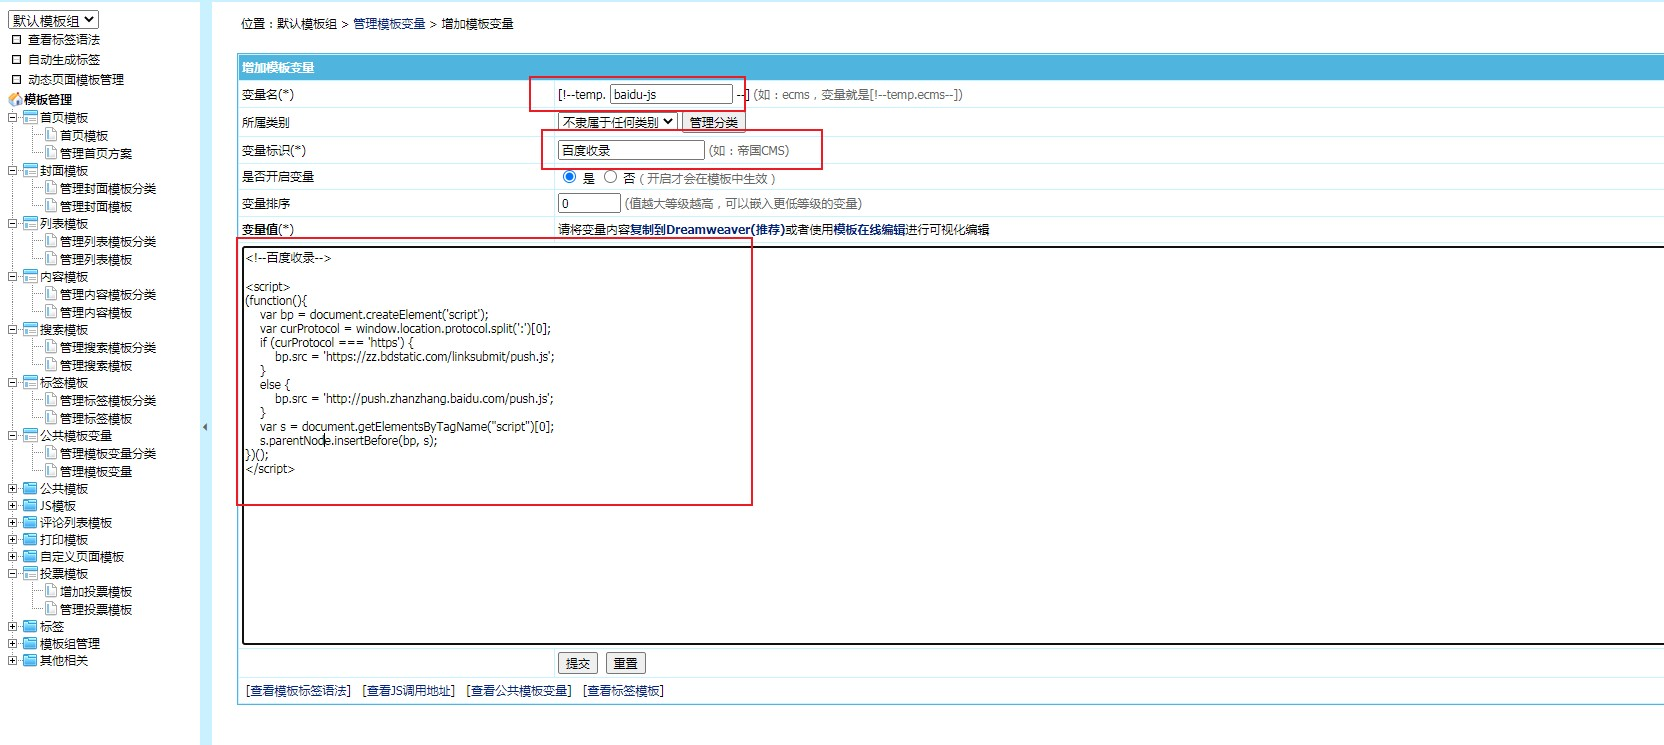
Task: Collapse the 公共模板变量 tree node
Action: coord(13,435)
